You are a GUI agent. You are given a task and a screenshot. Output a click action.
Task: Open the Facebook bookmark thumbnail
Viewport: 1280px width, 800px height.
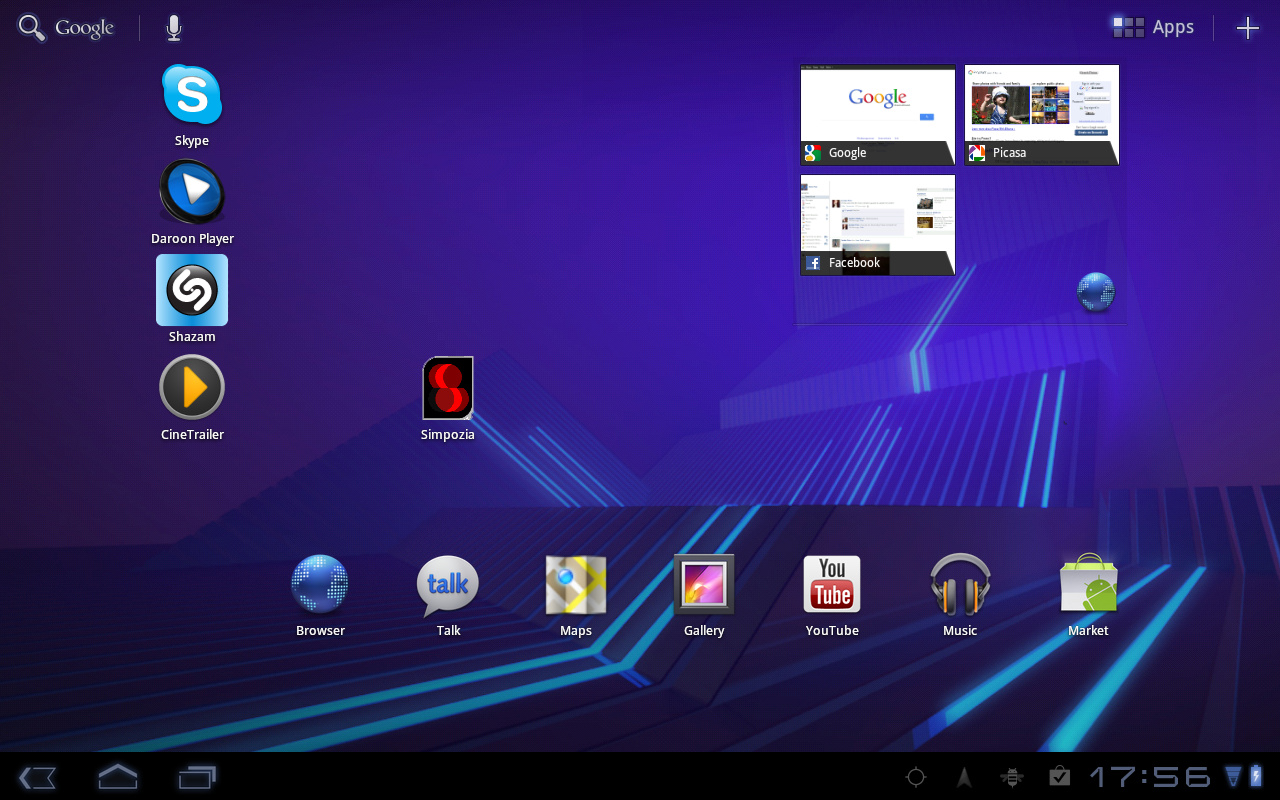(878, 224)
